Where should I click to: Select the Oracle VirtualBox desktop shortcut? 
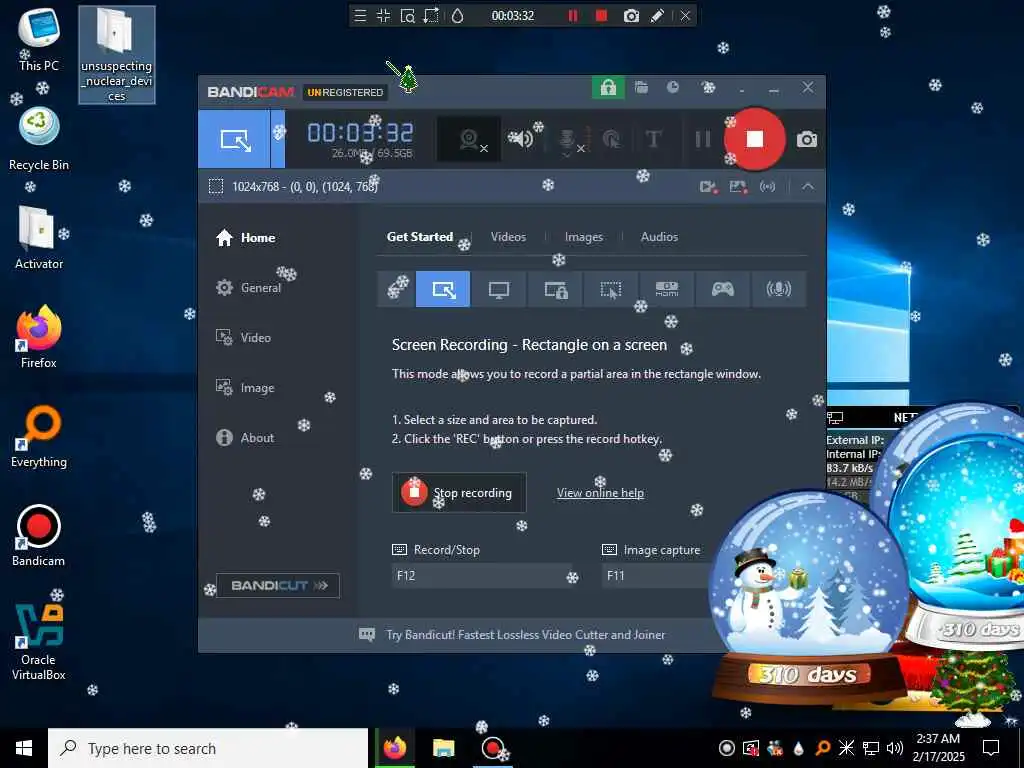click(39, 642)
